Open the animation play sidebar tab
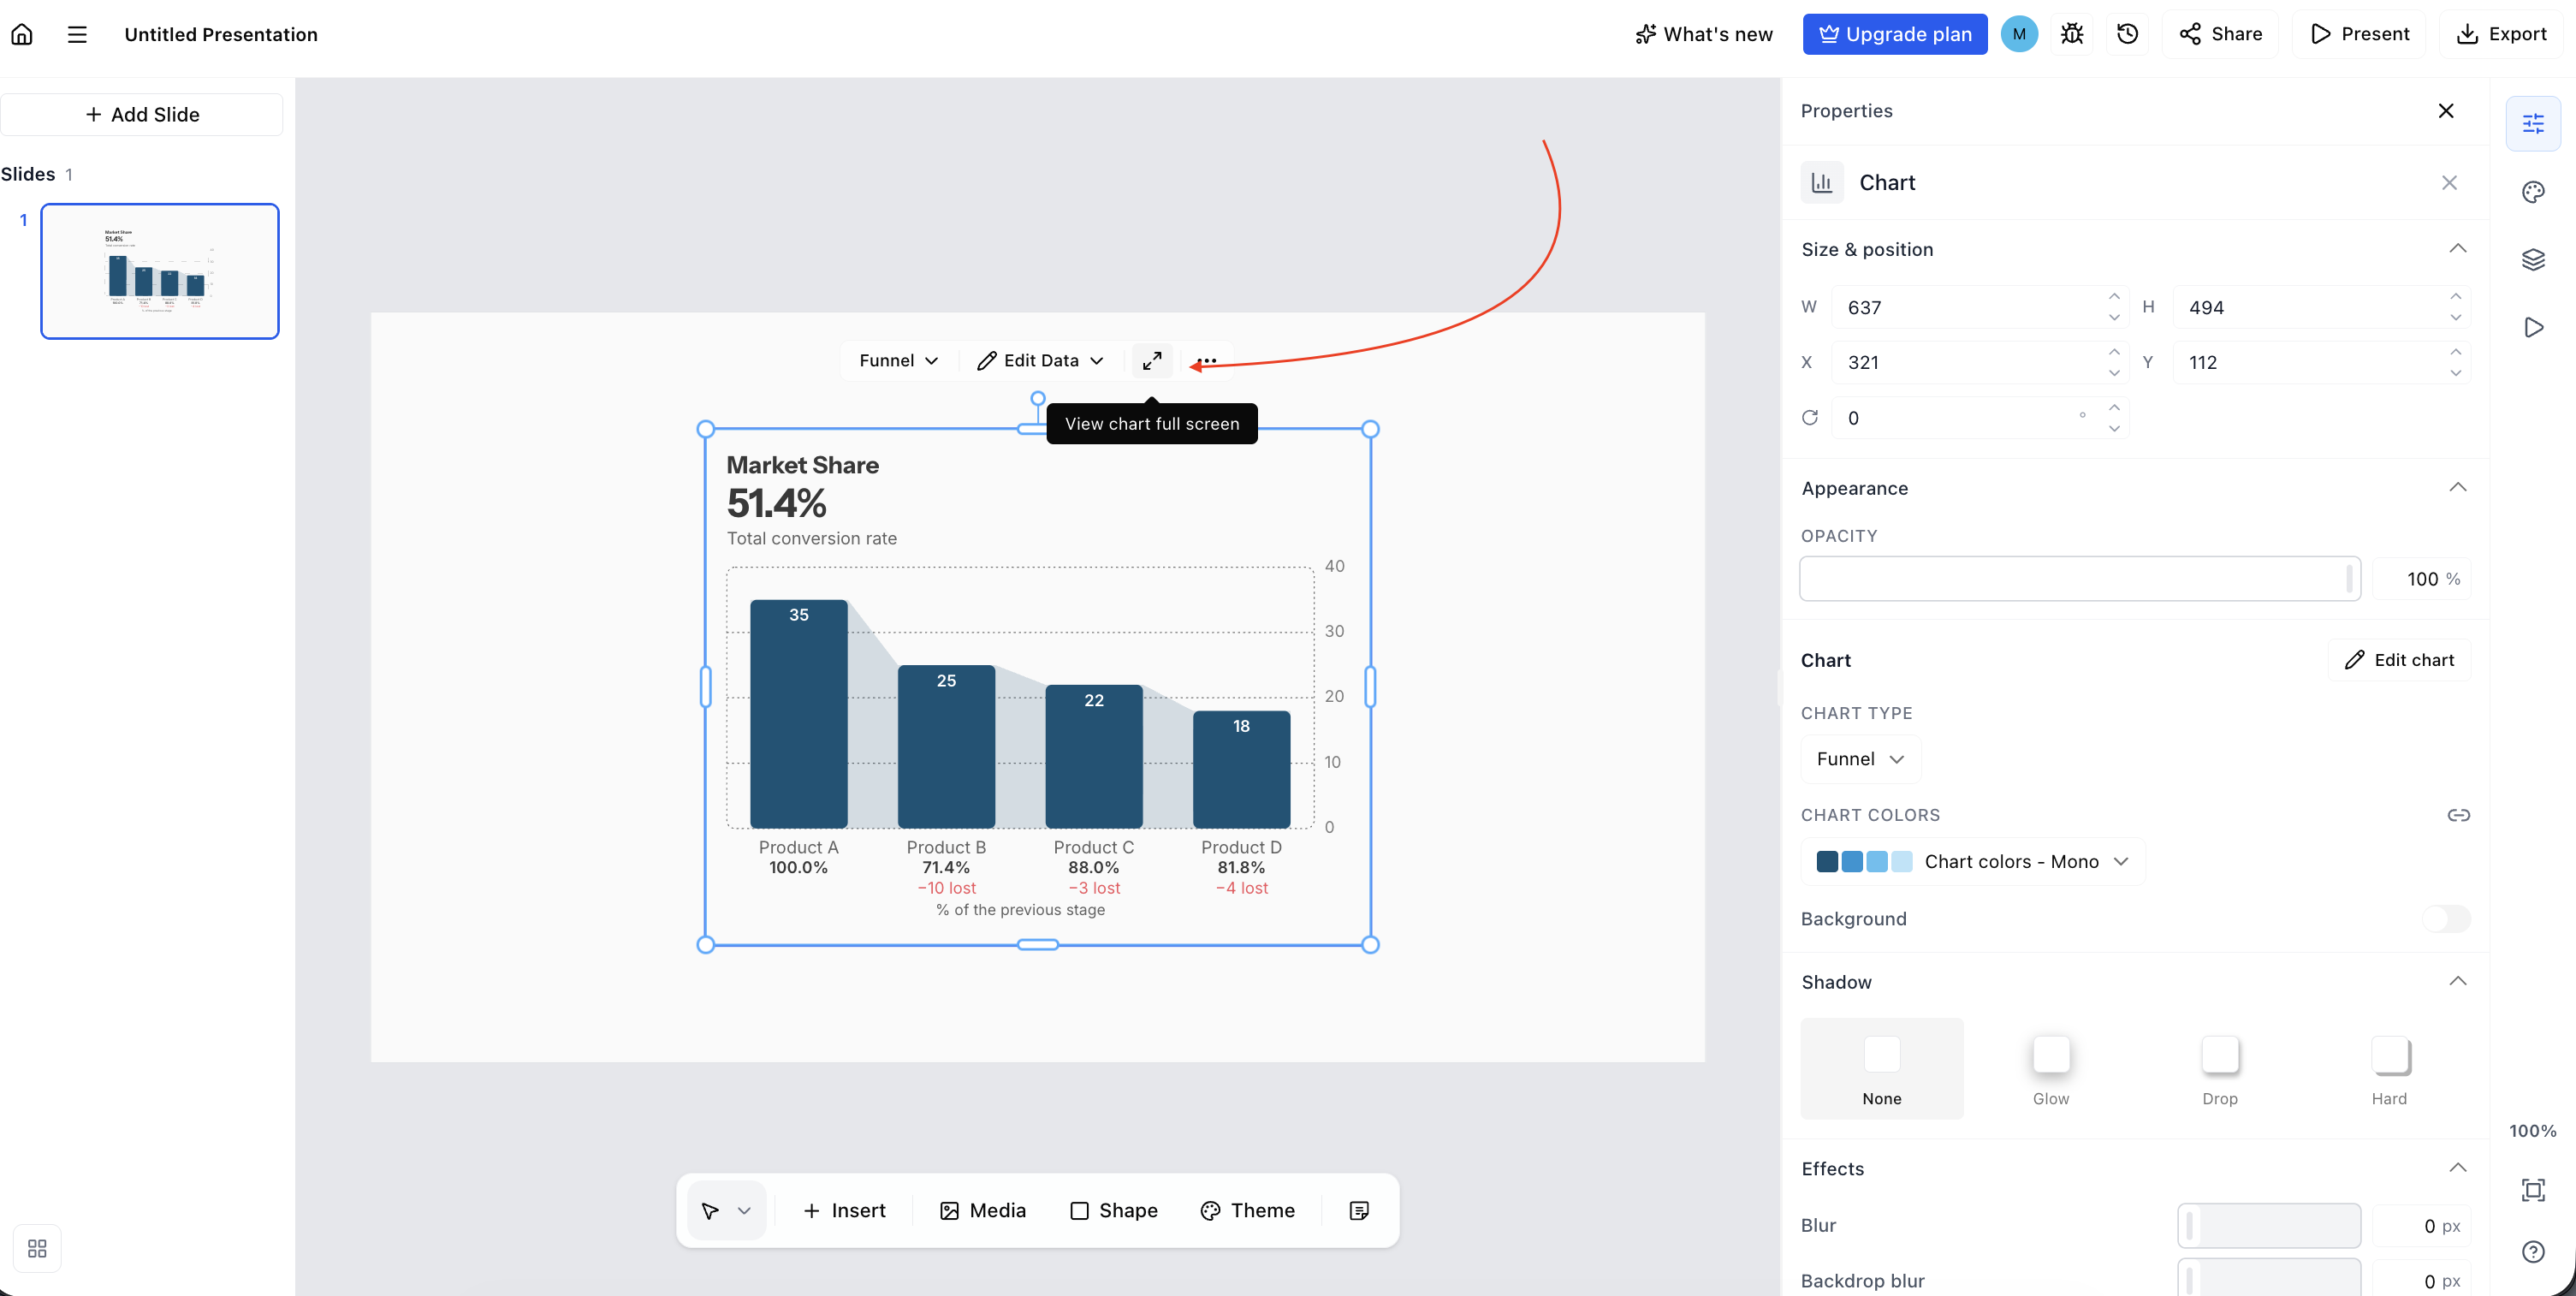This screenshot has height=1296, width=2576. (x=2533, y=328)
